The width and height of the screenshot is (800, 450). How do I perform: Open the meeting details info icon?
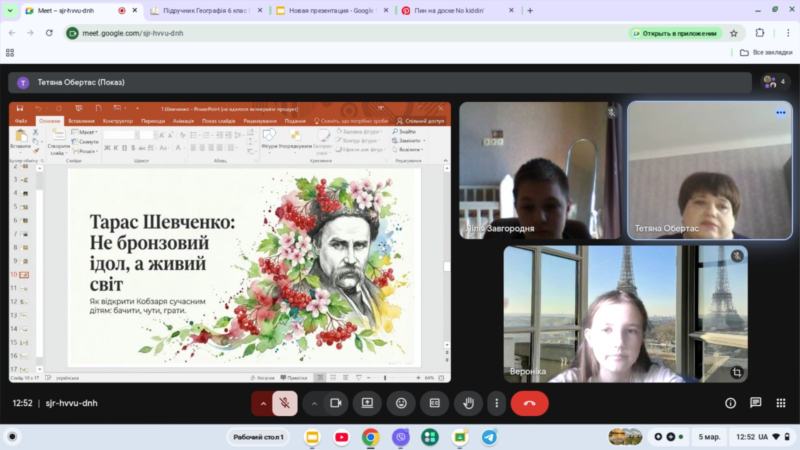coord(730,403)
